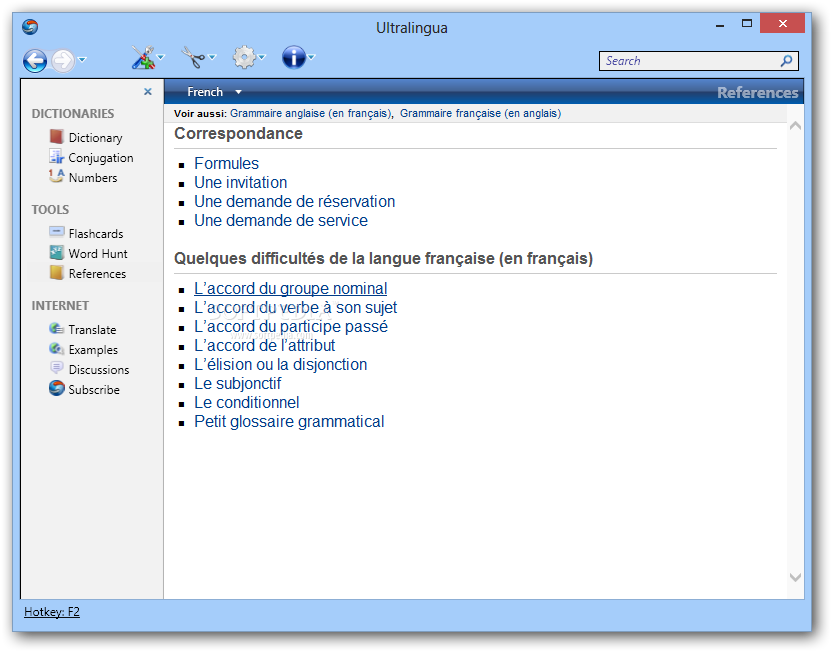Open Une demande de service link
The height and width of the screenshot is (652, 832).
(281, 221)
